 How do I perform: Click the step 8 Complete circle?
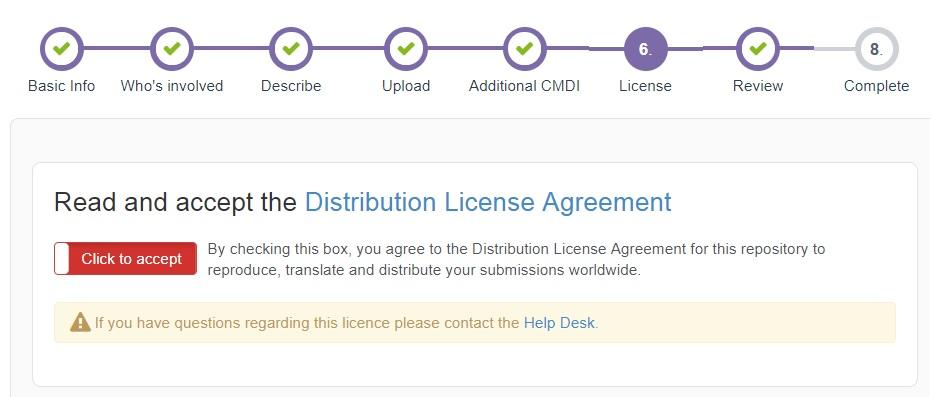[876, 49]
